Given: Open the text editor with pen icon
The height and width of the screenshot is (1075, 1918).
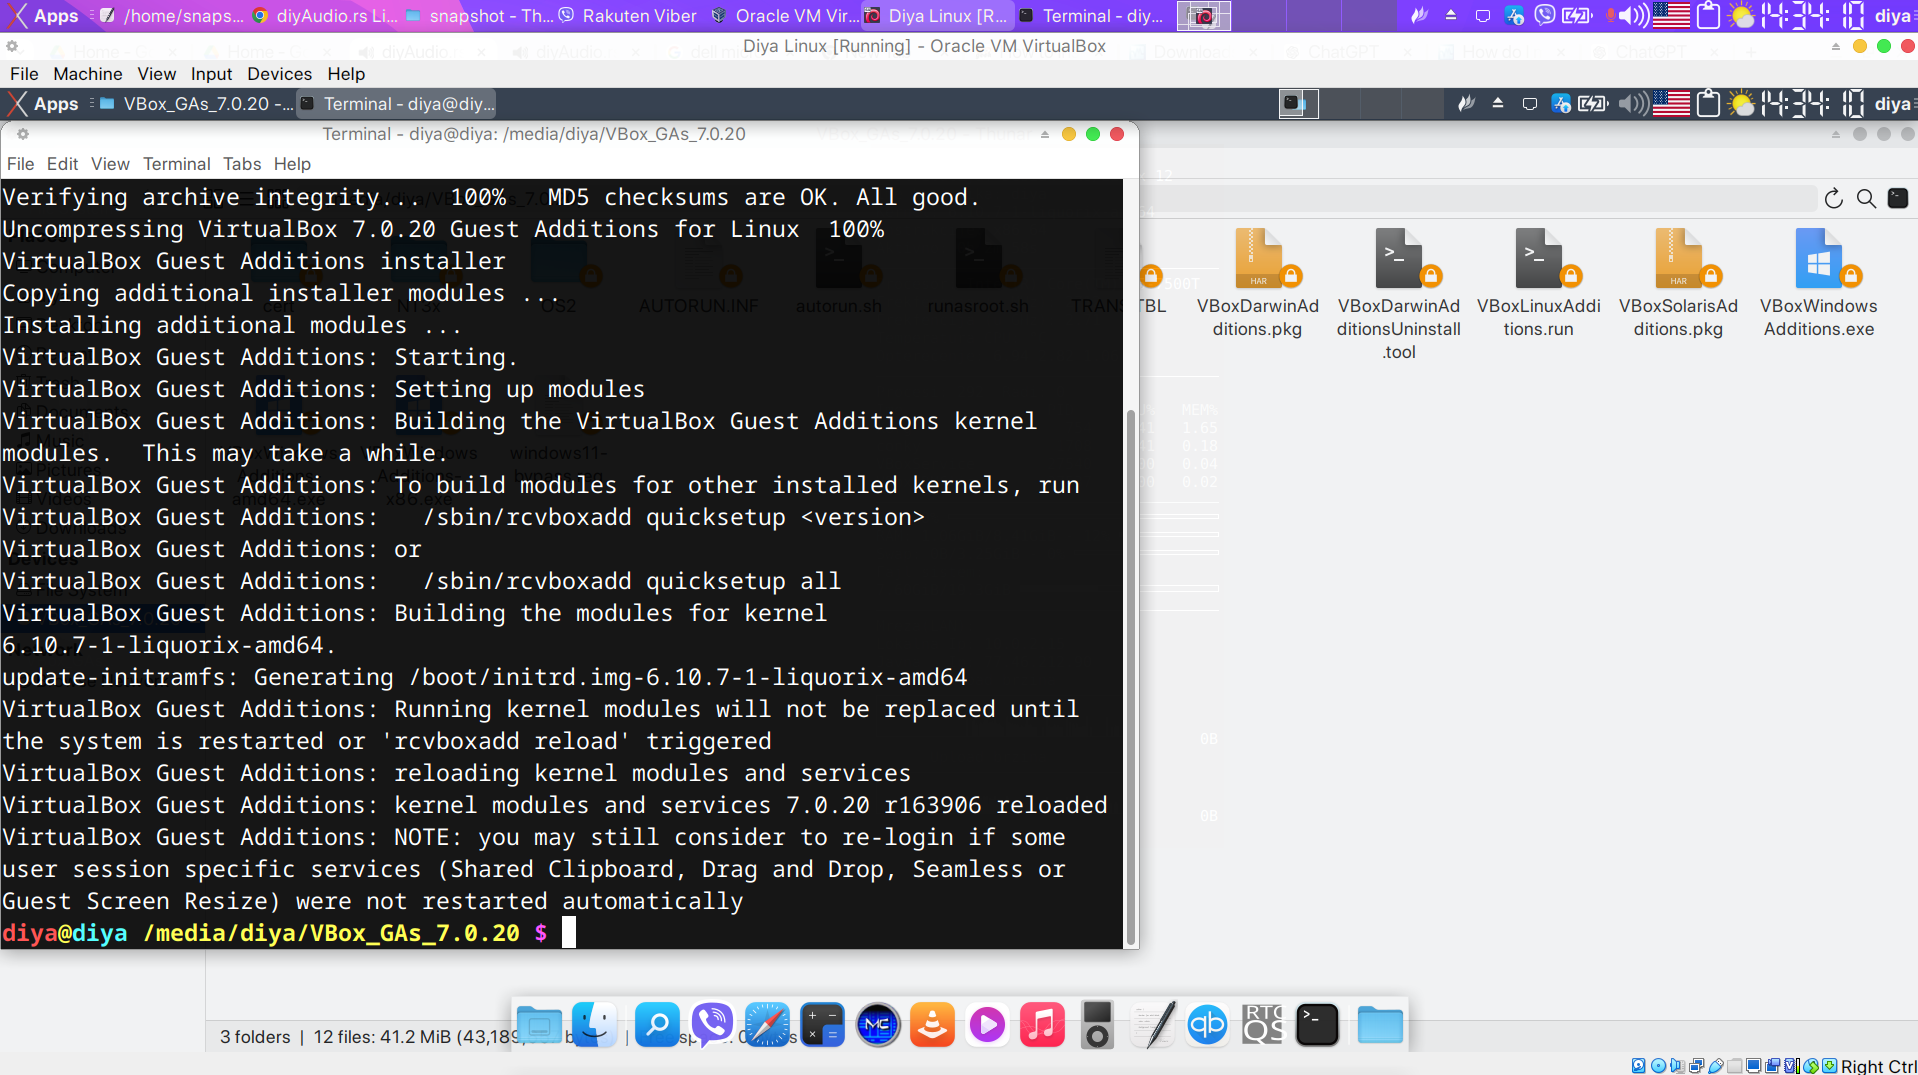Looking at the screenshot, I should point(1152,1025).
